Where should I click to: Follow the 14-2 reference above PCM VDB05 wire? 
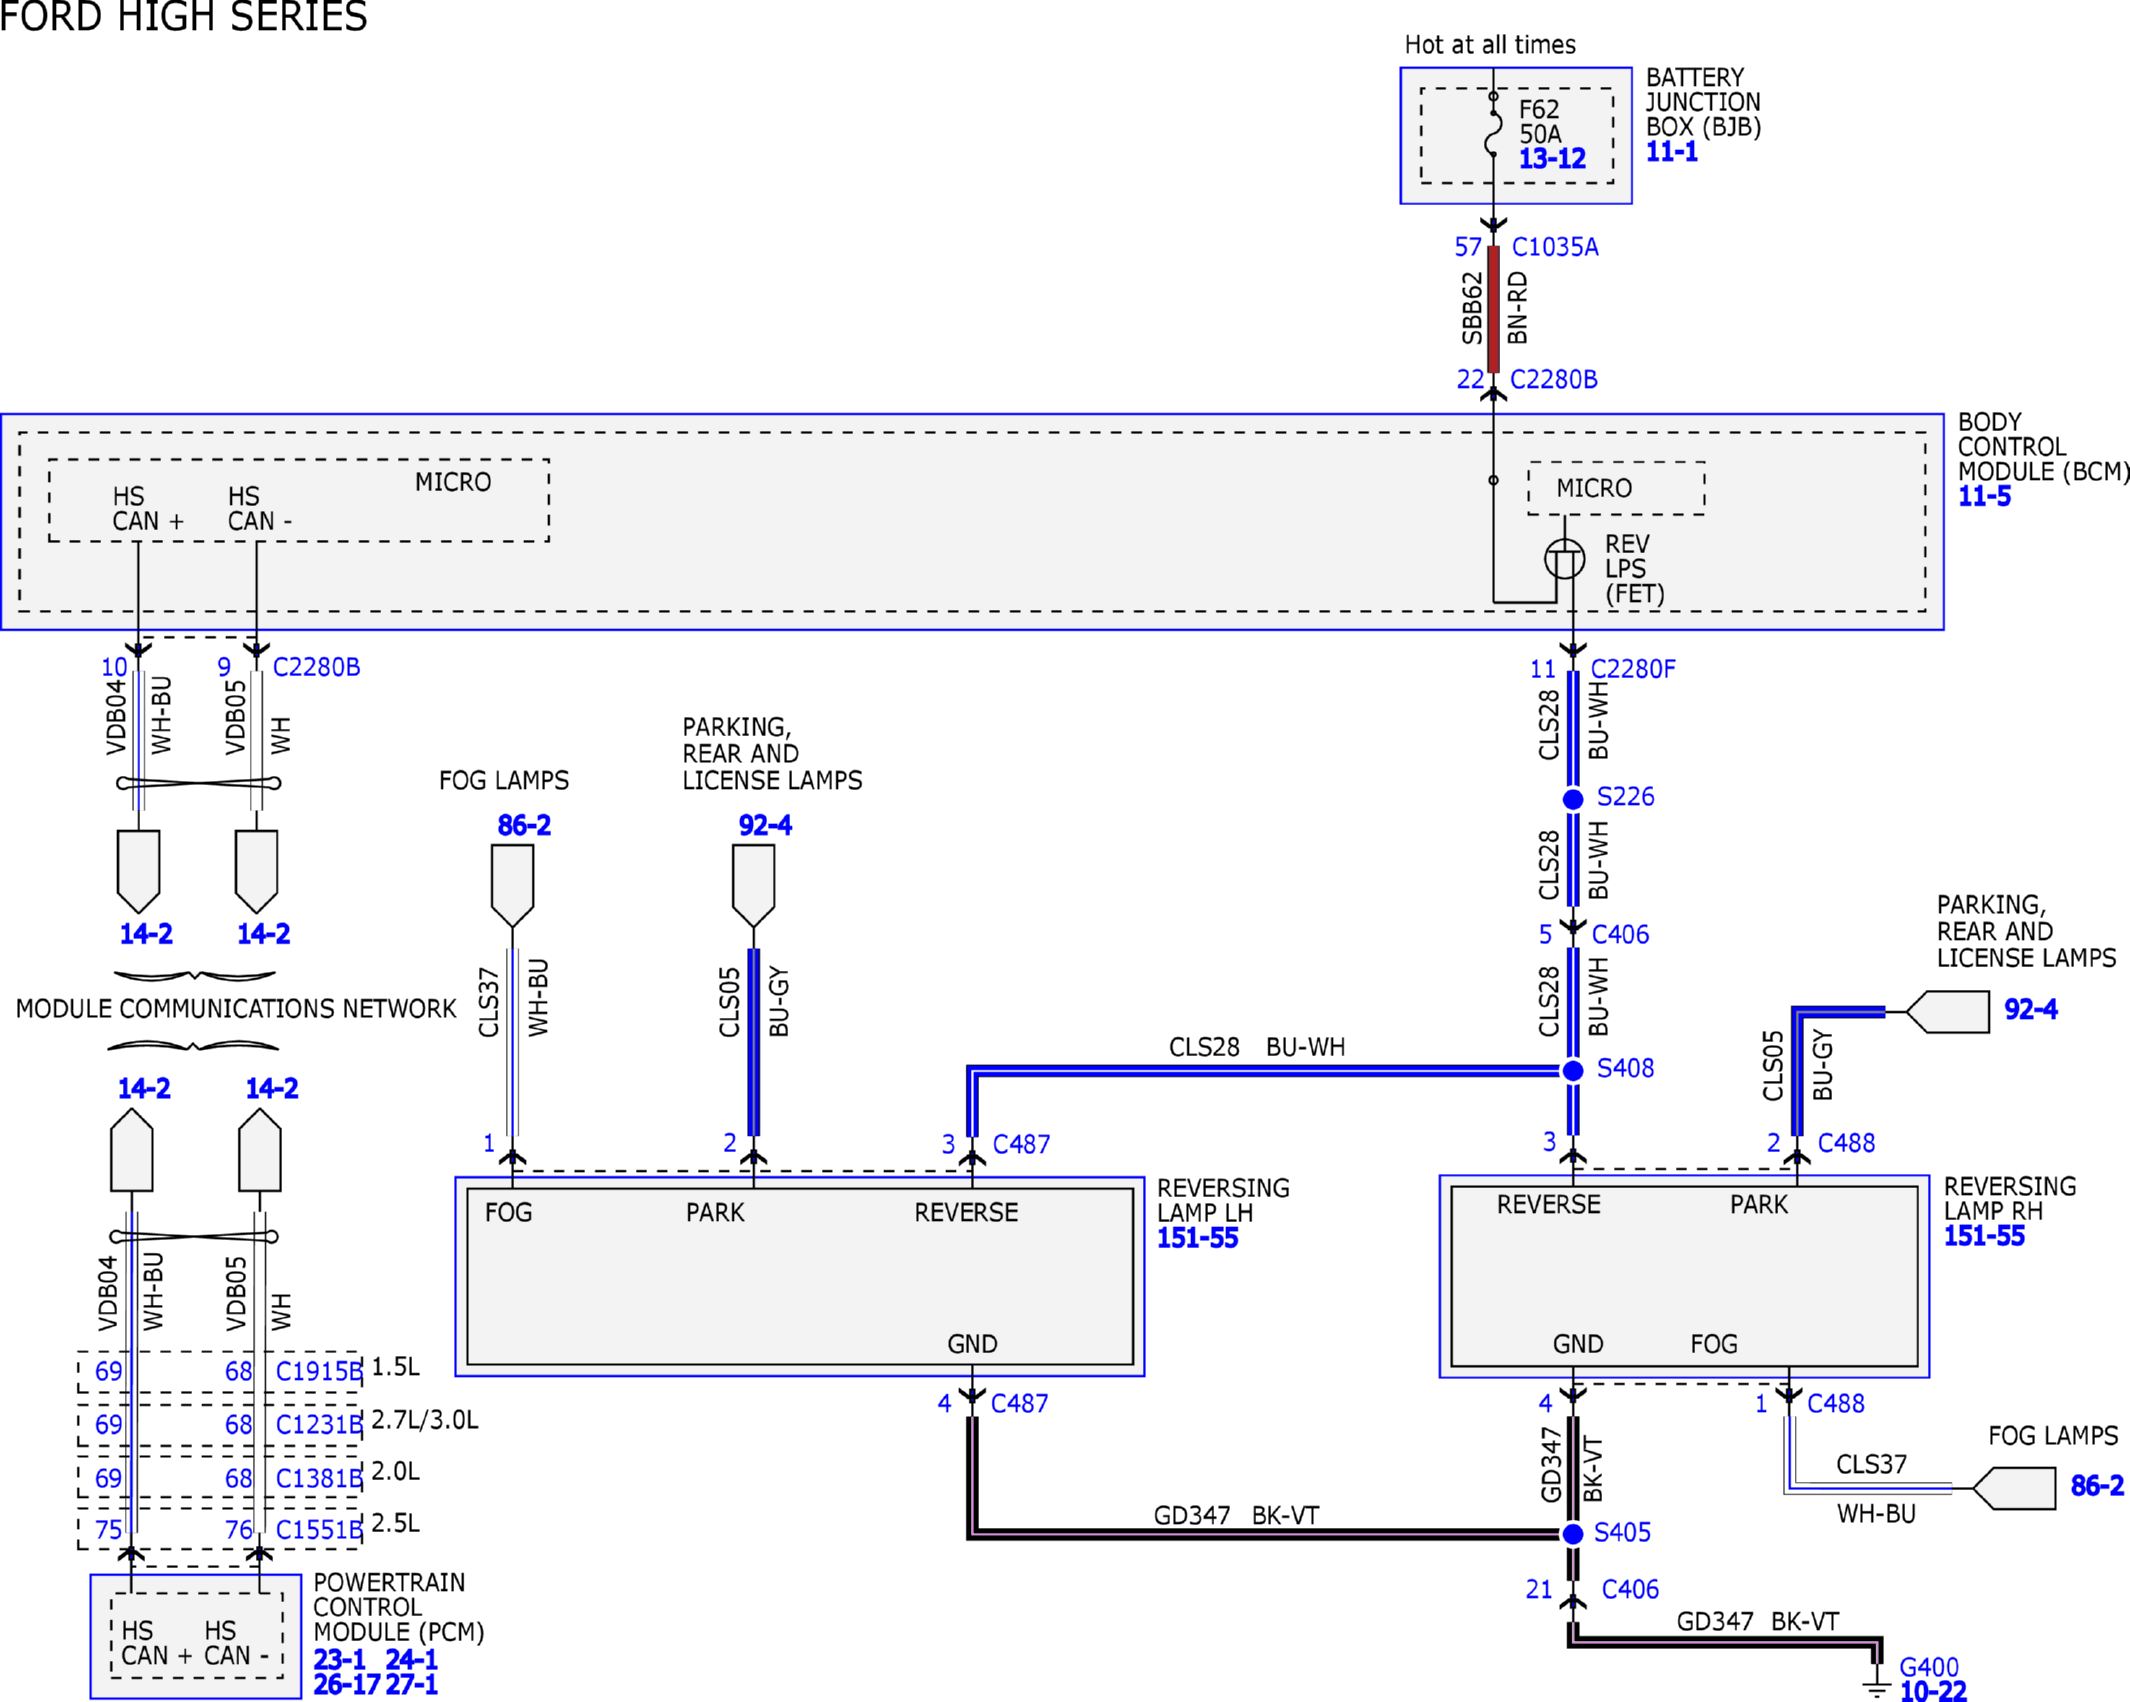click(272, 1088)
